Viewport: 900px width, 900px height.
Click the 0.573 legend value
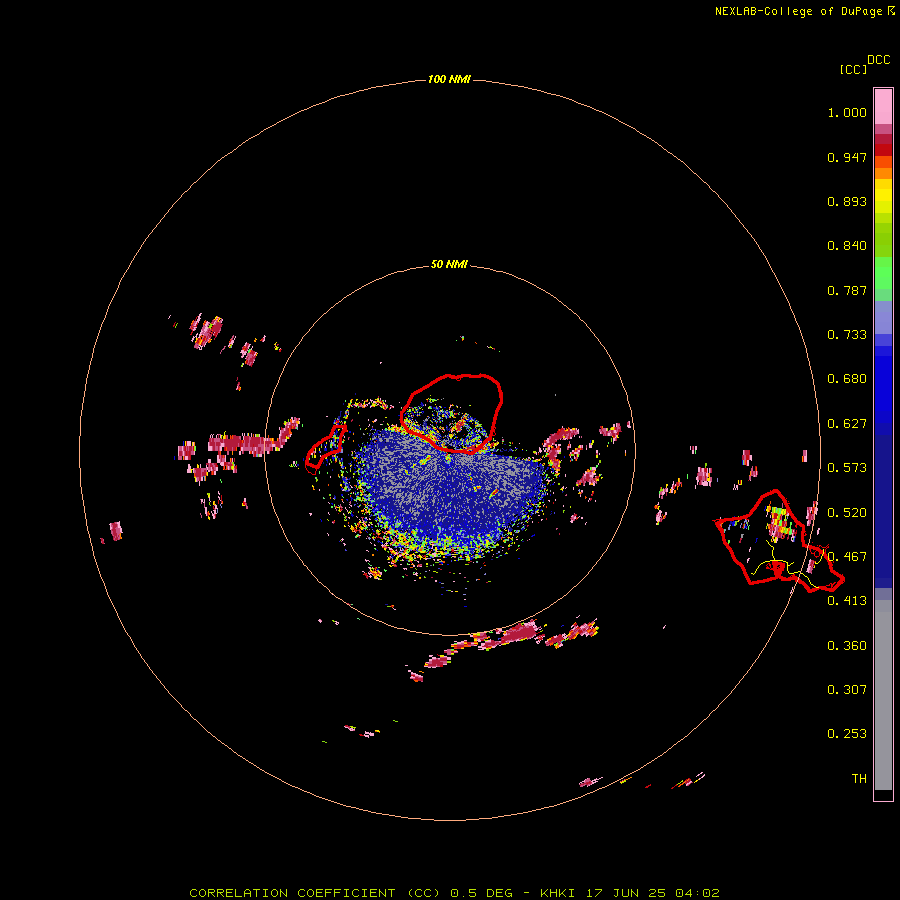[x=847, y=468]
